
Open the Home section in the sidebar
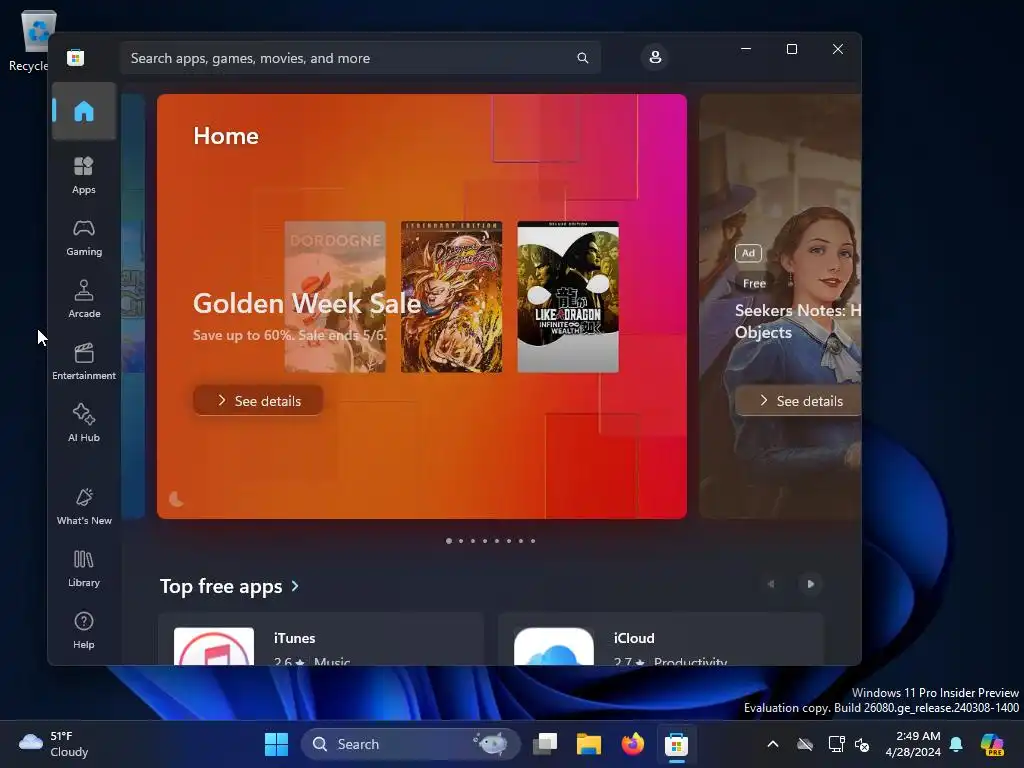pyautogui.click(x=84, y=111)
